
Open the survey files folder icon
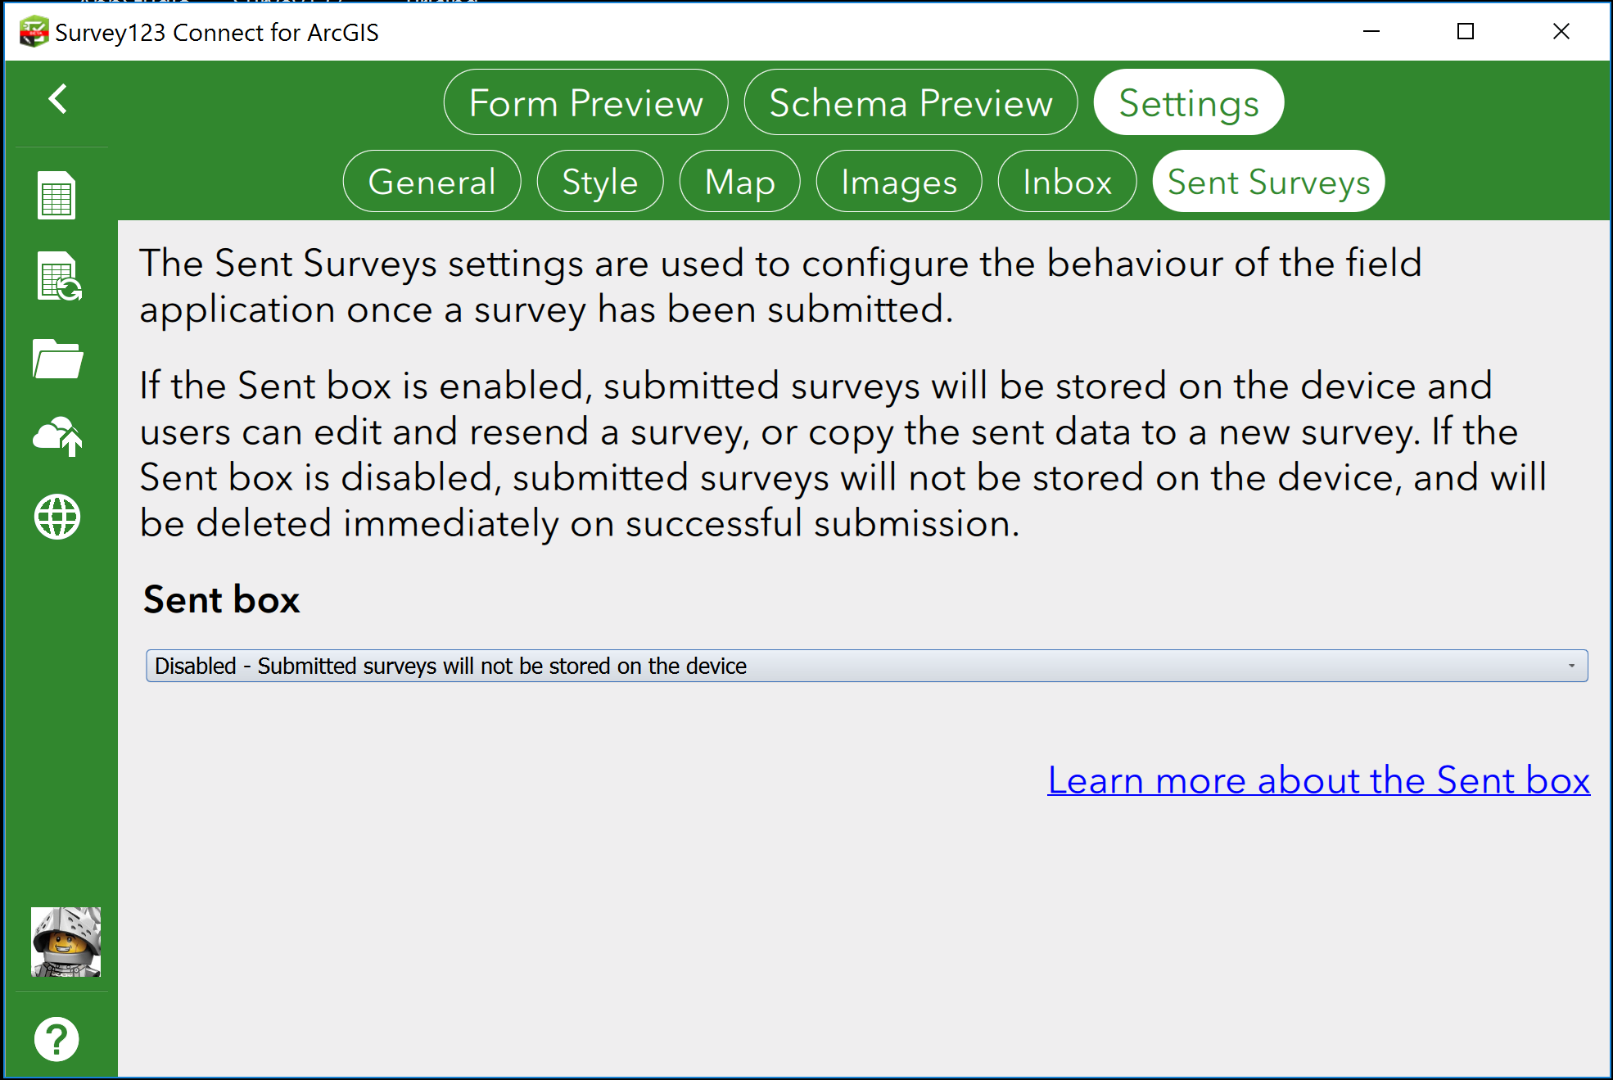[x=58, y=358]
